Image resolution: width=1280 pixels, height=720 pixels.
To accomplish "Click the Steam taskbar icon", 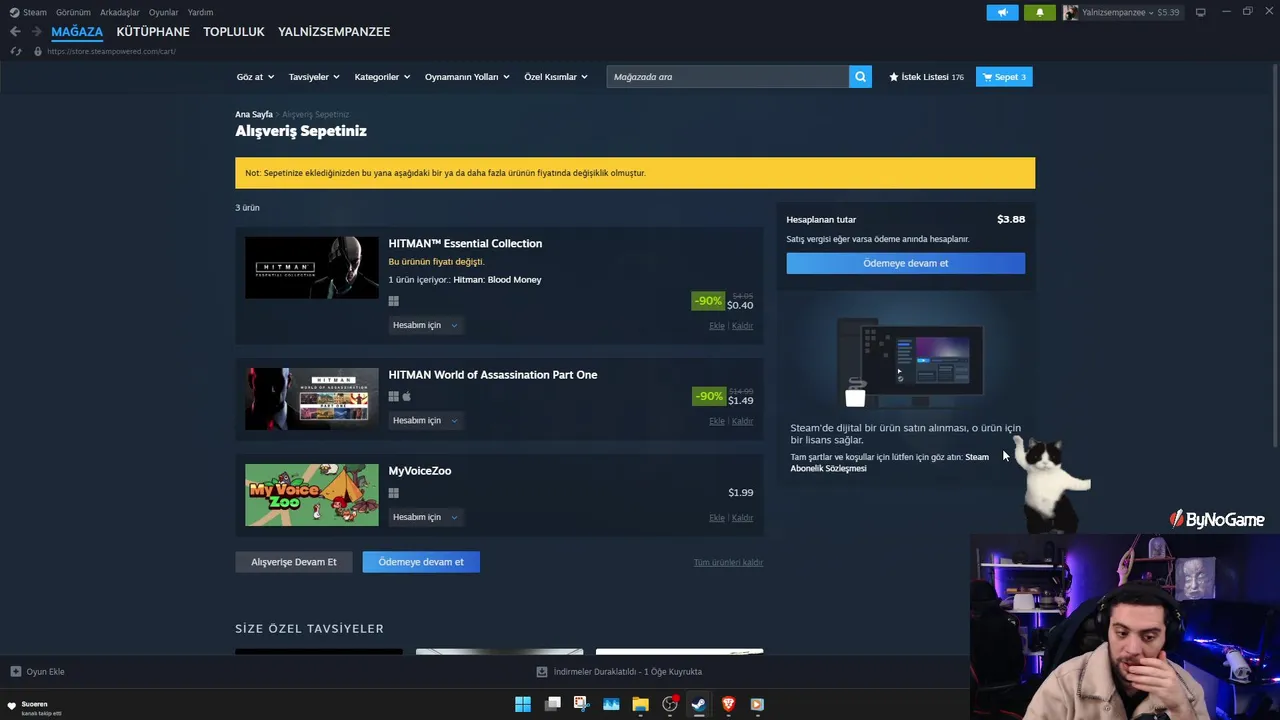I will click(x=699, y=704).
